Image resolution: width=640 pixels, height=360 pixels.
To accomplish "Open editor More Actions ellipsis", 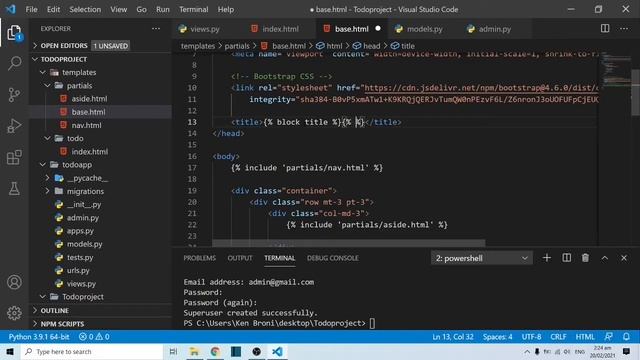I will [x=624, y=29].
